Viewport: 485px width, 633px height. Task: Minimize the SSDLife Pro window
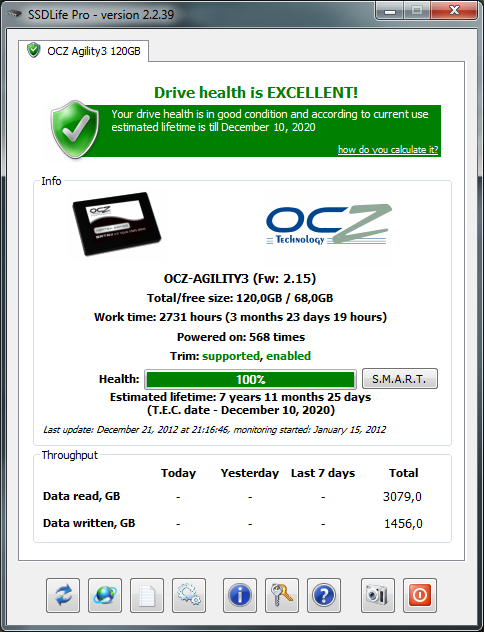point(390,11)
